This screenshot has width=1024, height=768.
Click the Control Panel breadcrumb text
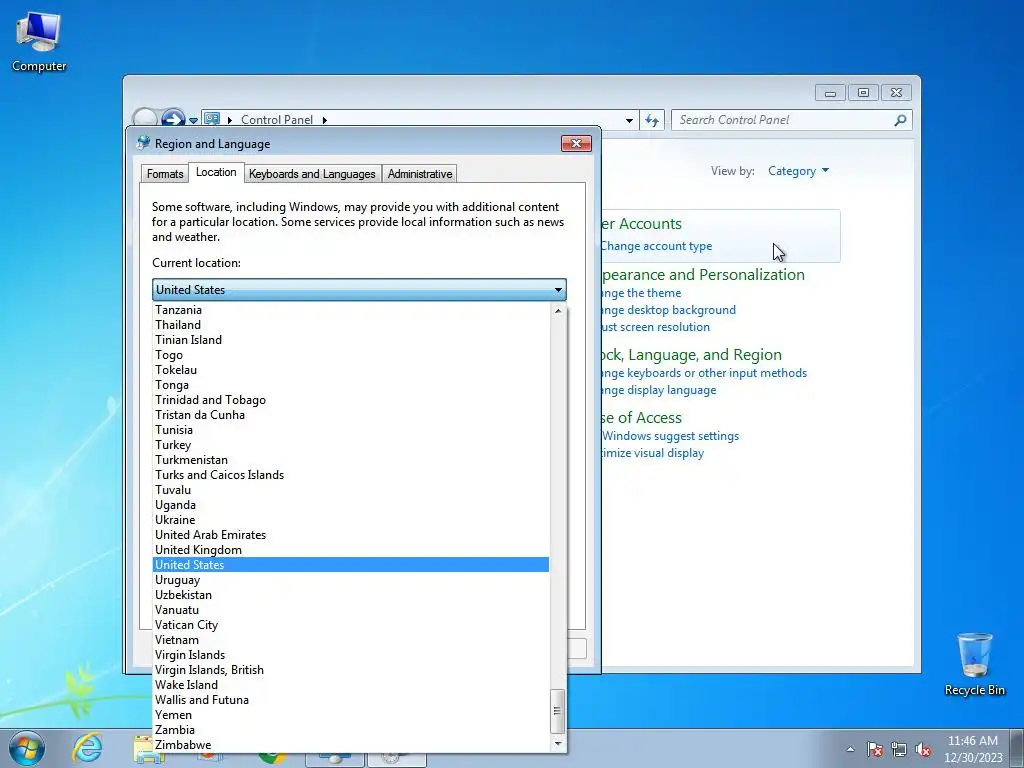tap(277, 120)
